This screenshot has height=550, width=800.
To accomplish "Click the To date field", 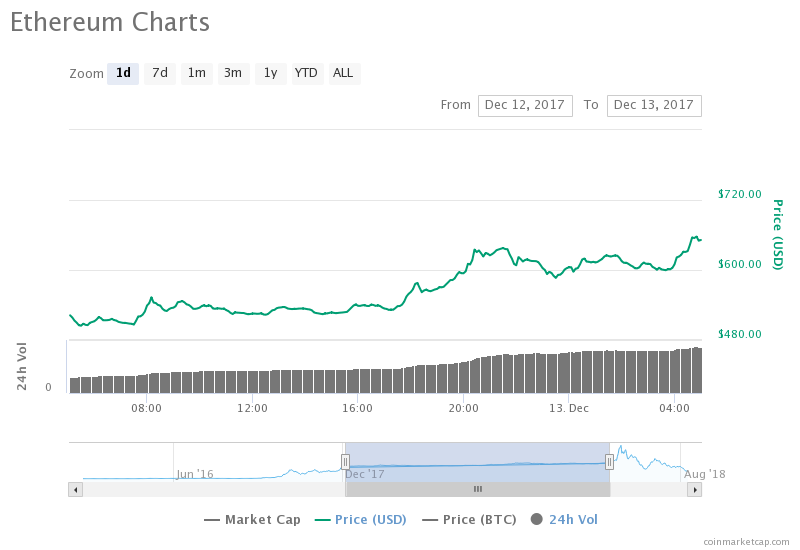I will [x=654, y=105].
